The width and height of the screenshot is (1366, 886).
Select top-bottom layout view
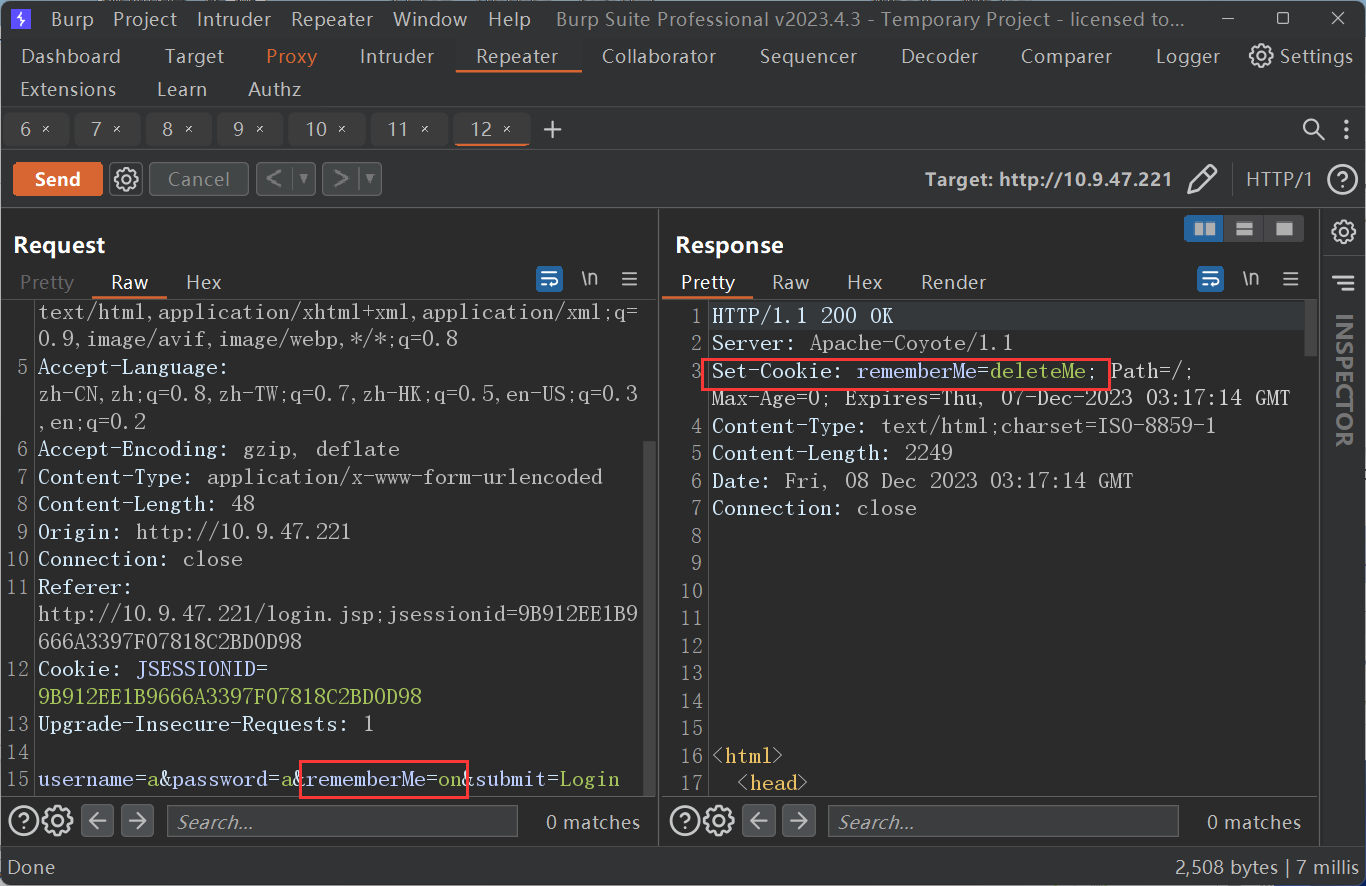pos(1244,229)
